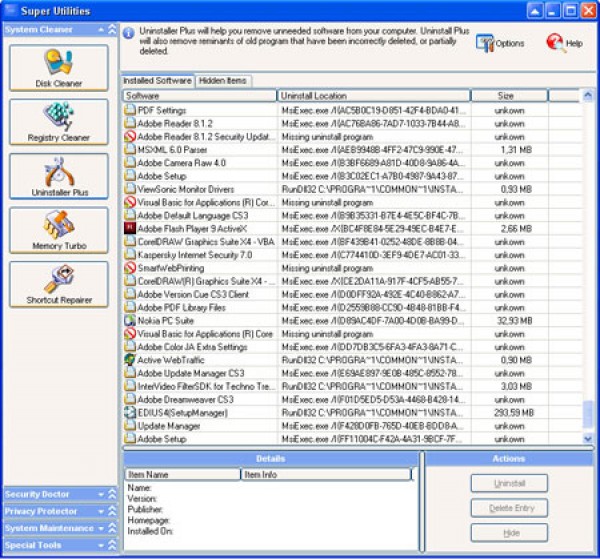Switch to the Installed Software tab
Image resolution: width=600 pixels, height=559 pixels.
point(157,80)
